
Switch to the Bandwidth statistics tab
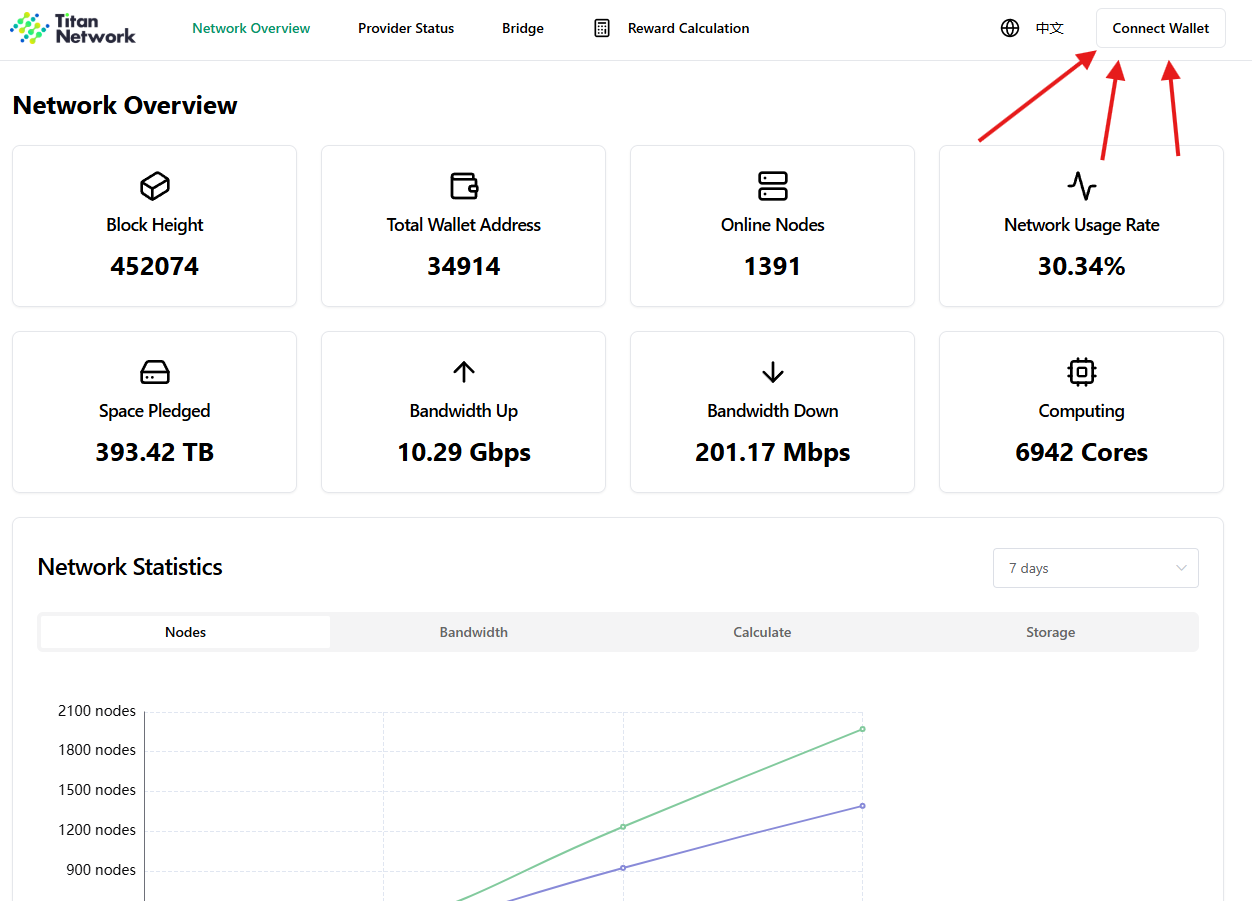click(x=474, y=632)
